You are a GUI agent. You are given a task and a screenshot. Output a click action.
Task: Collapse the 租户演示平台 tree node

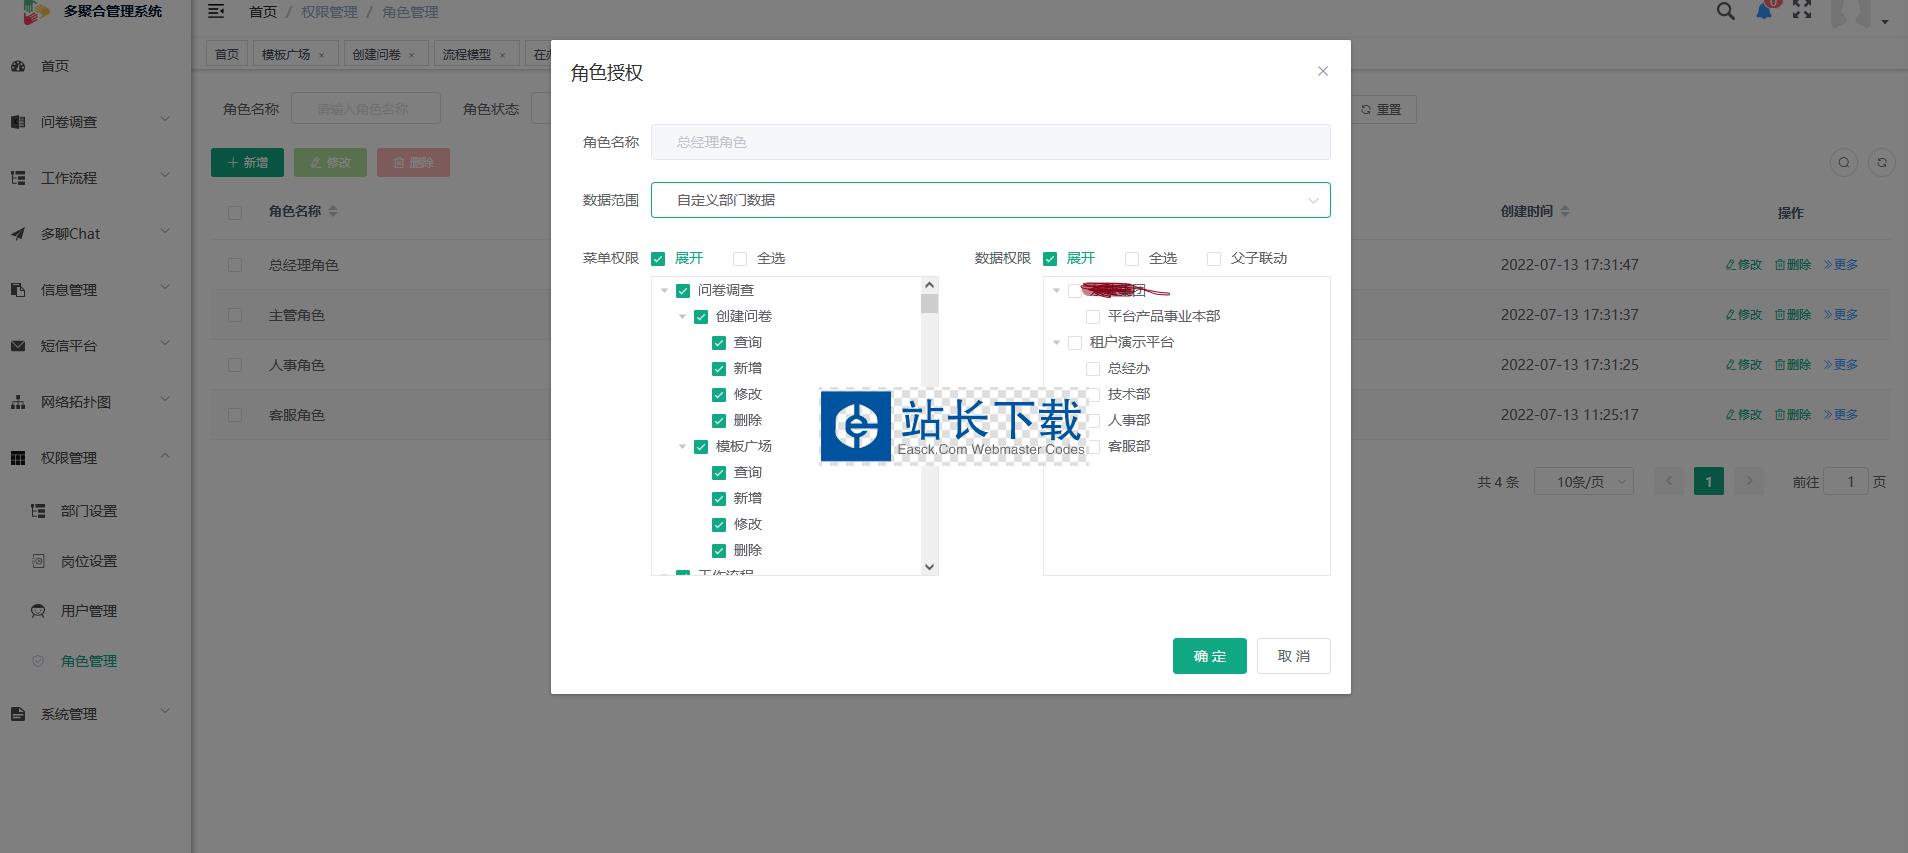(1057, 343)
